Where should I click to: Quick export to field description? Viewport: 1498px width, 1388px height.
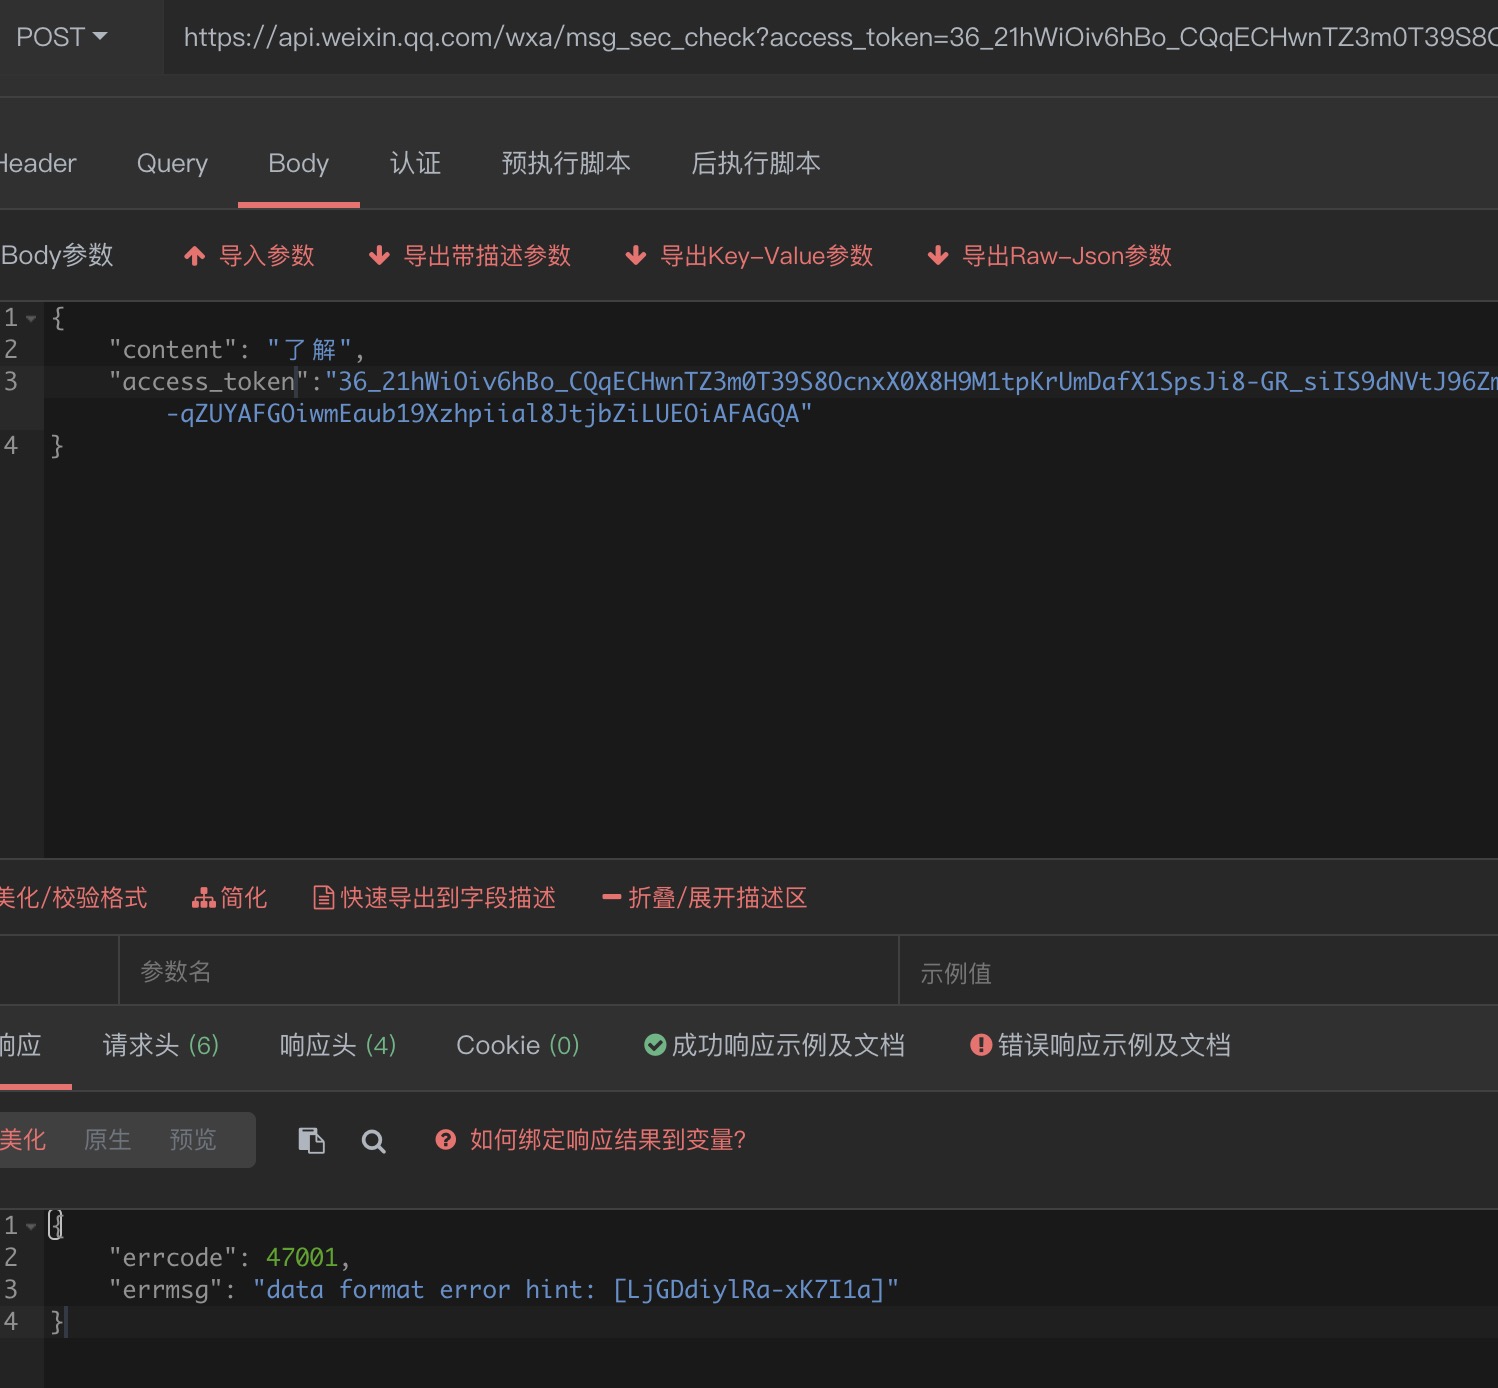click(434, 898)
